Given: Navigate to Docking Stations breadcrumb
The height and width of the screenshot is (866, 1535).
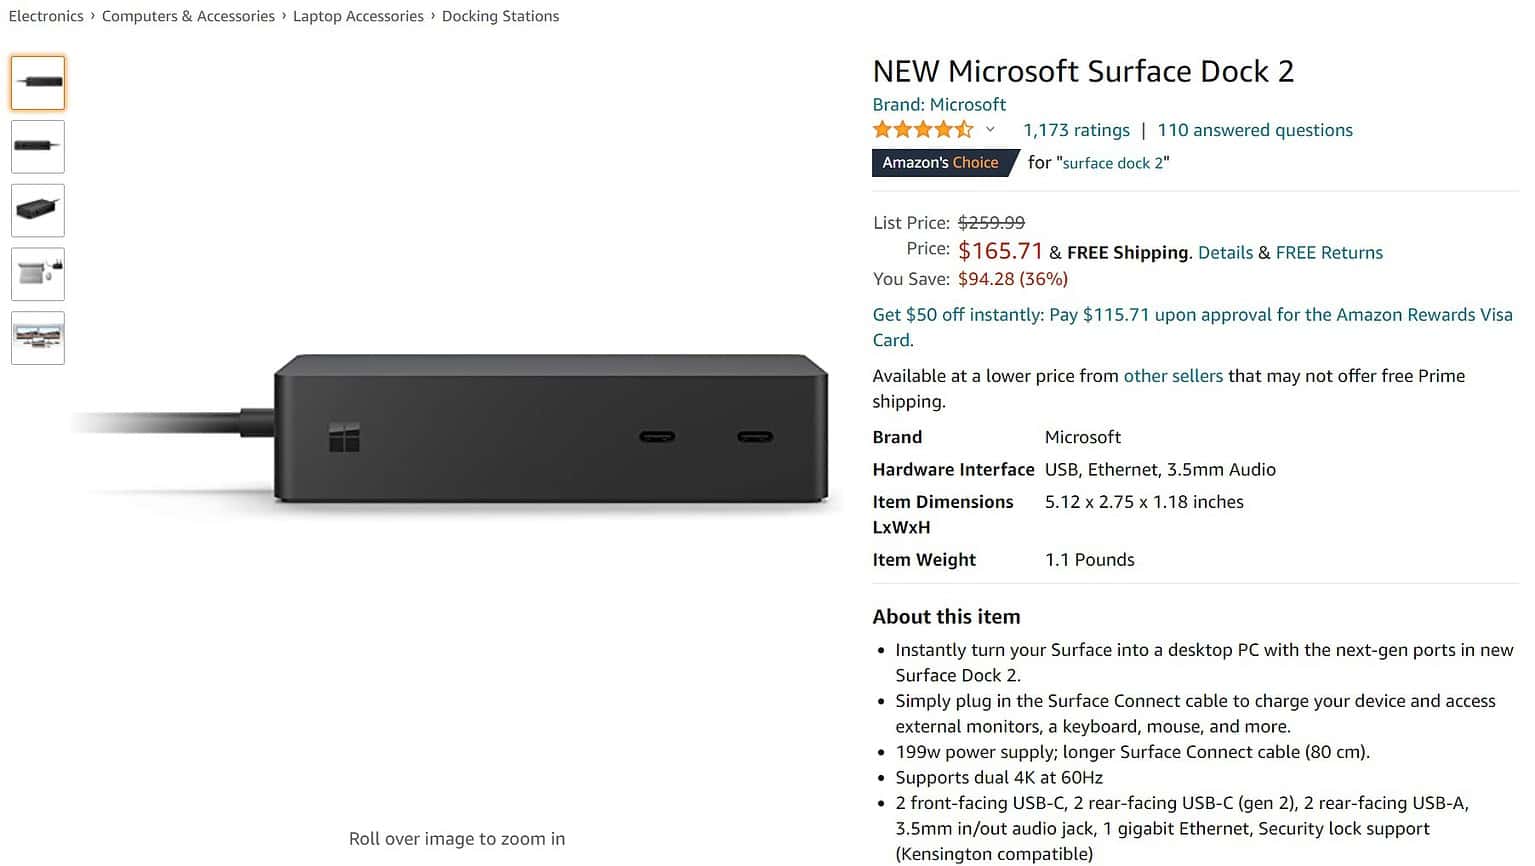Looking at the screenshot, I should (x=500, y=16).
